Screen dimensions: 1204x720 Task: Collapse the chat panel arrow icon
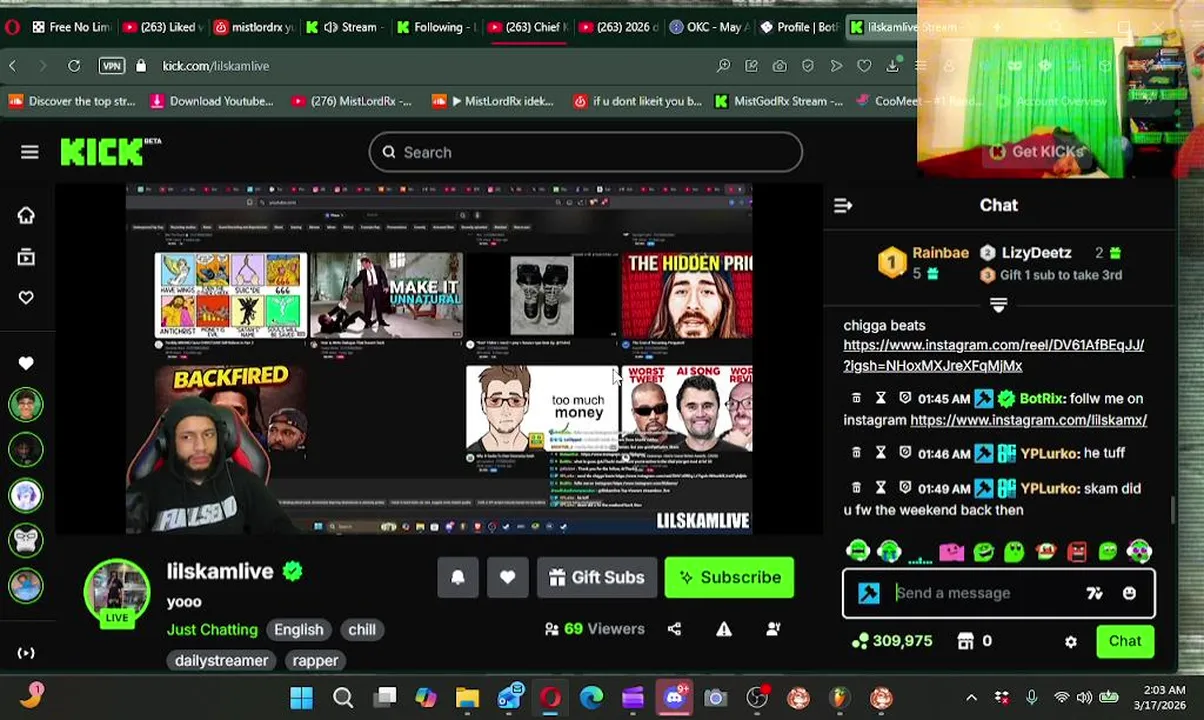(x=843, y=205)
